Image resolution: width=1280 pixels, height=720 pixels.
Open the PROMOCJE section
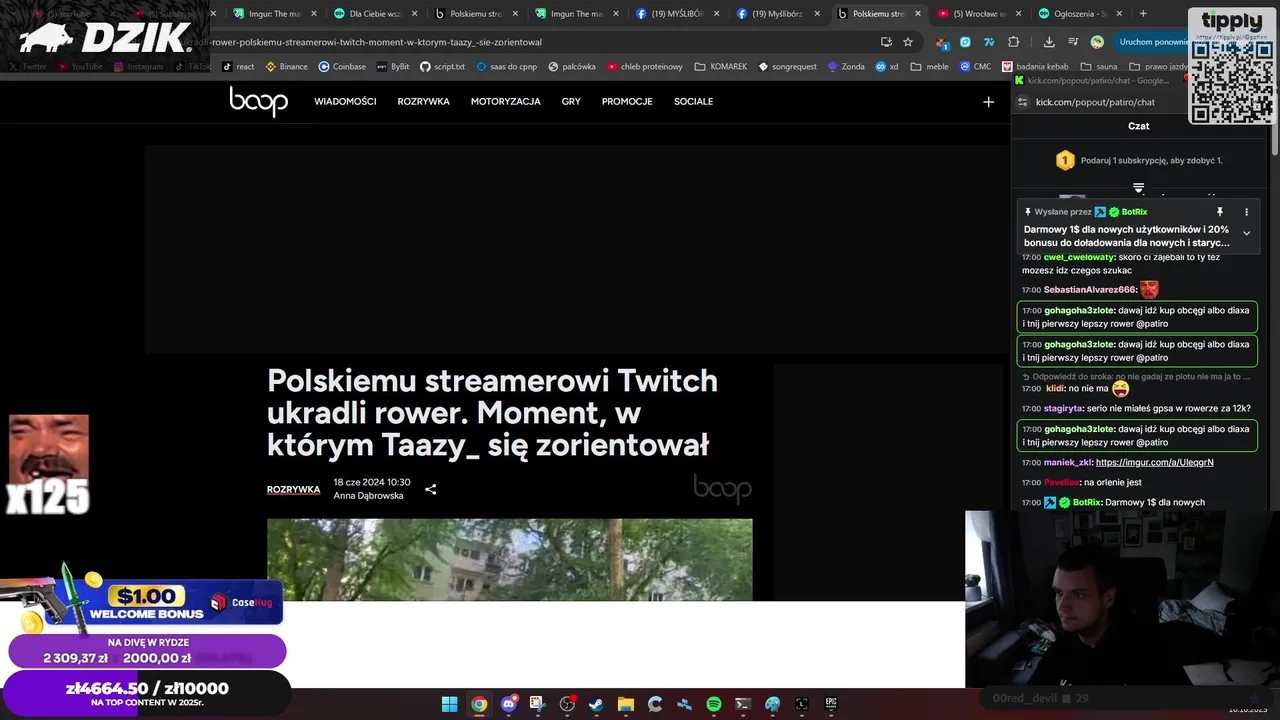627,102
